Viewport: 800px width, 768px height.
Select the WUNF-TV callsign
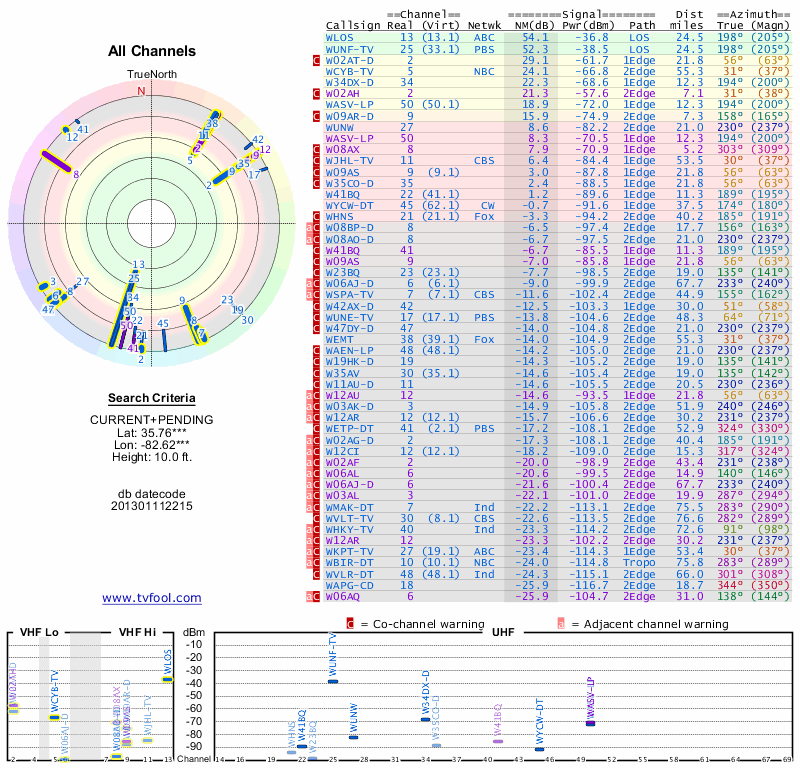(349, 49)
